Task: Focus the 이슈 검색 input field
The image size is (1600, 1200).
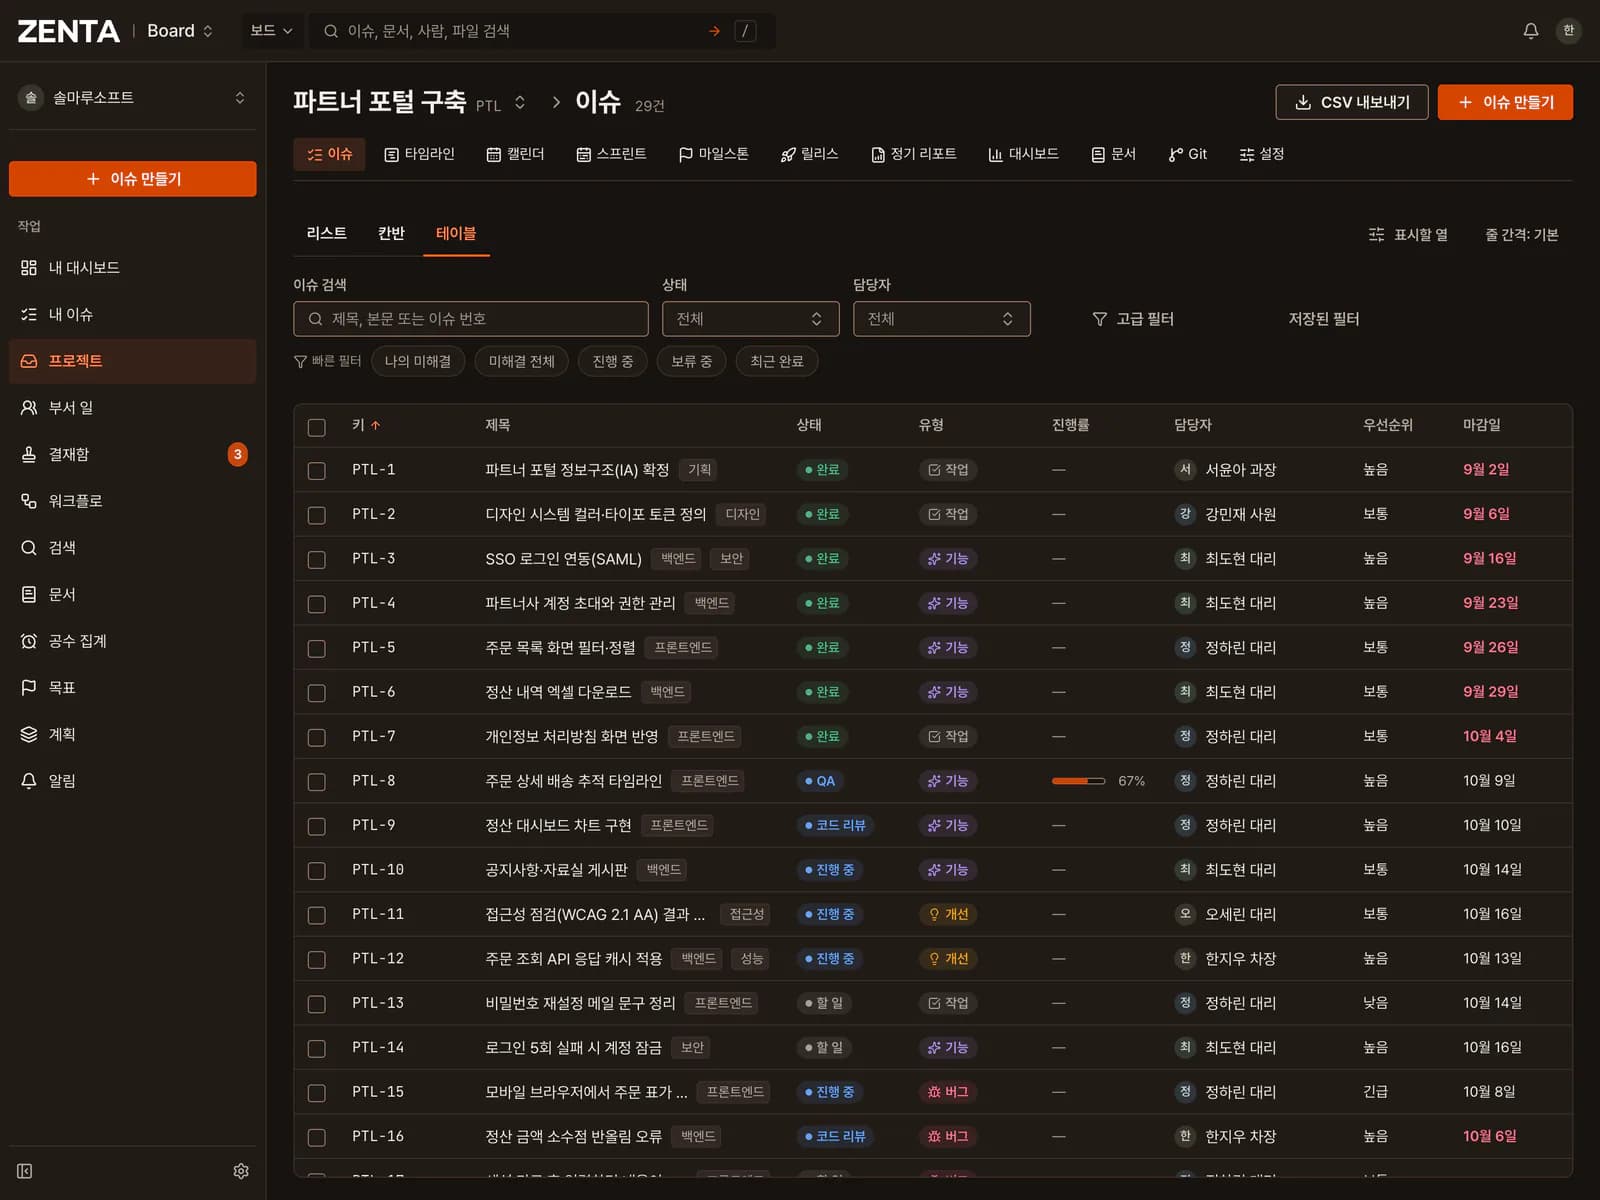Action: point(471,319)
